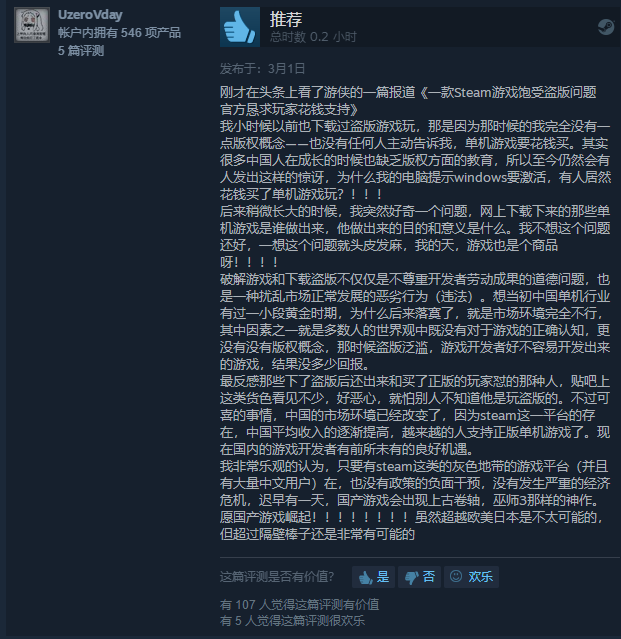Tag the review as 欢乐 funny

point(471,577)
